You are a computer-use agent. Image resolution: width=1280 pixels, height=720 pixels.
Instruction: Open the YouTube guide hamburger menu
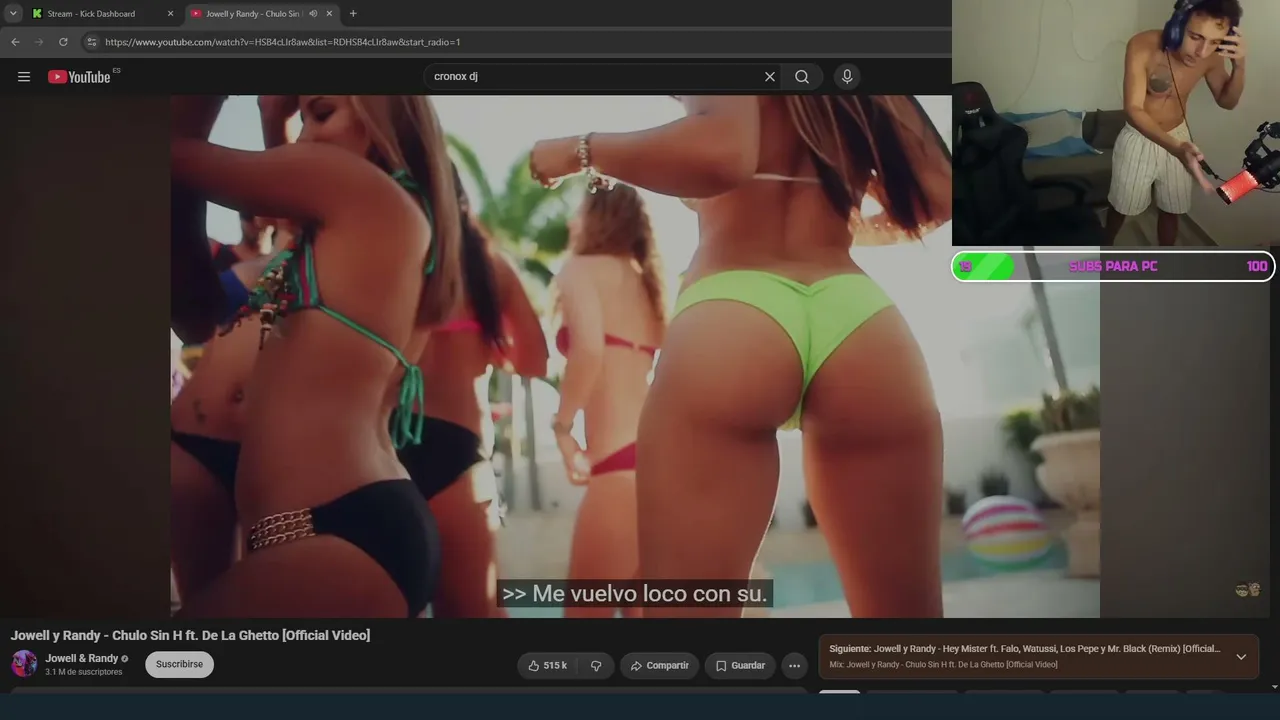click(24, 77)
